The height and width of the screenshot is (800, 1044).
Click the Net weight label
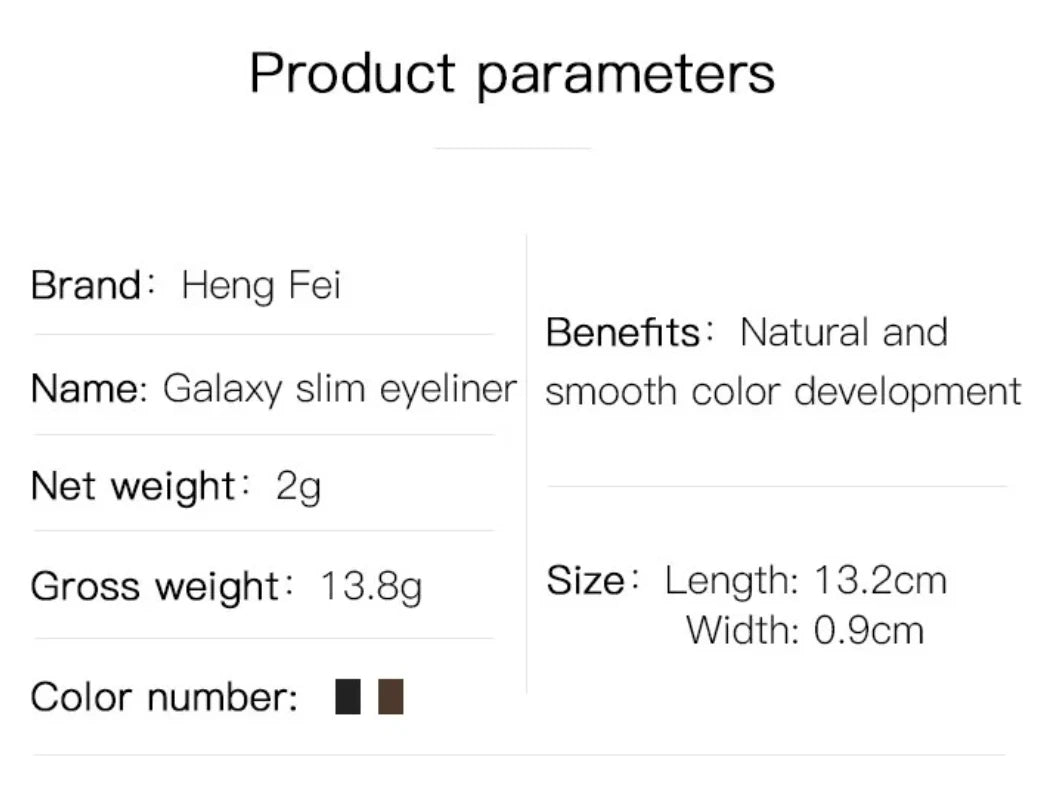pos(132,487)
